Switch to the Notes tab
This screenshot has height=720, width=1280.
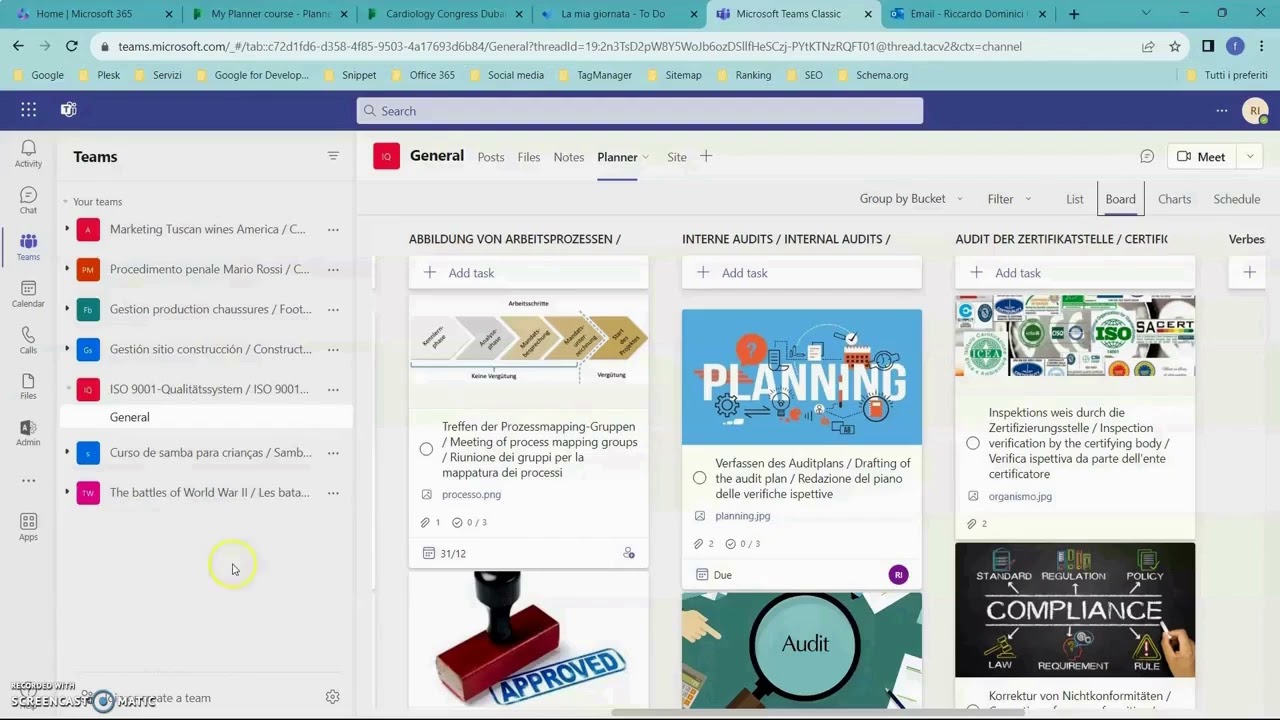(x=569, y=157)
